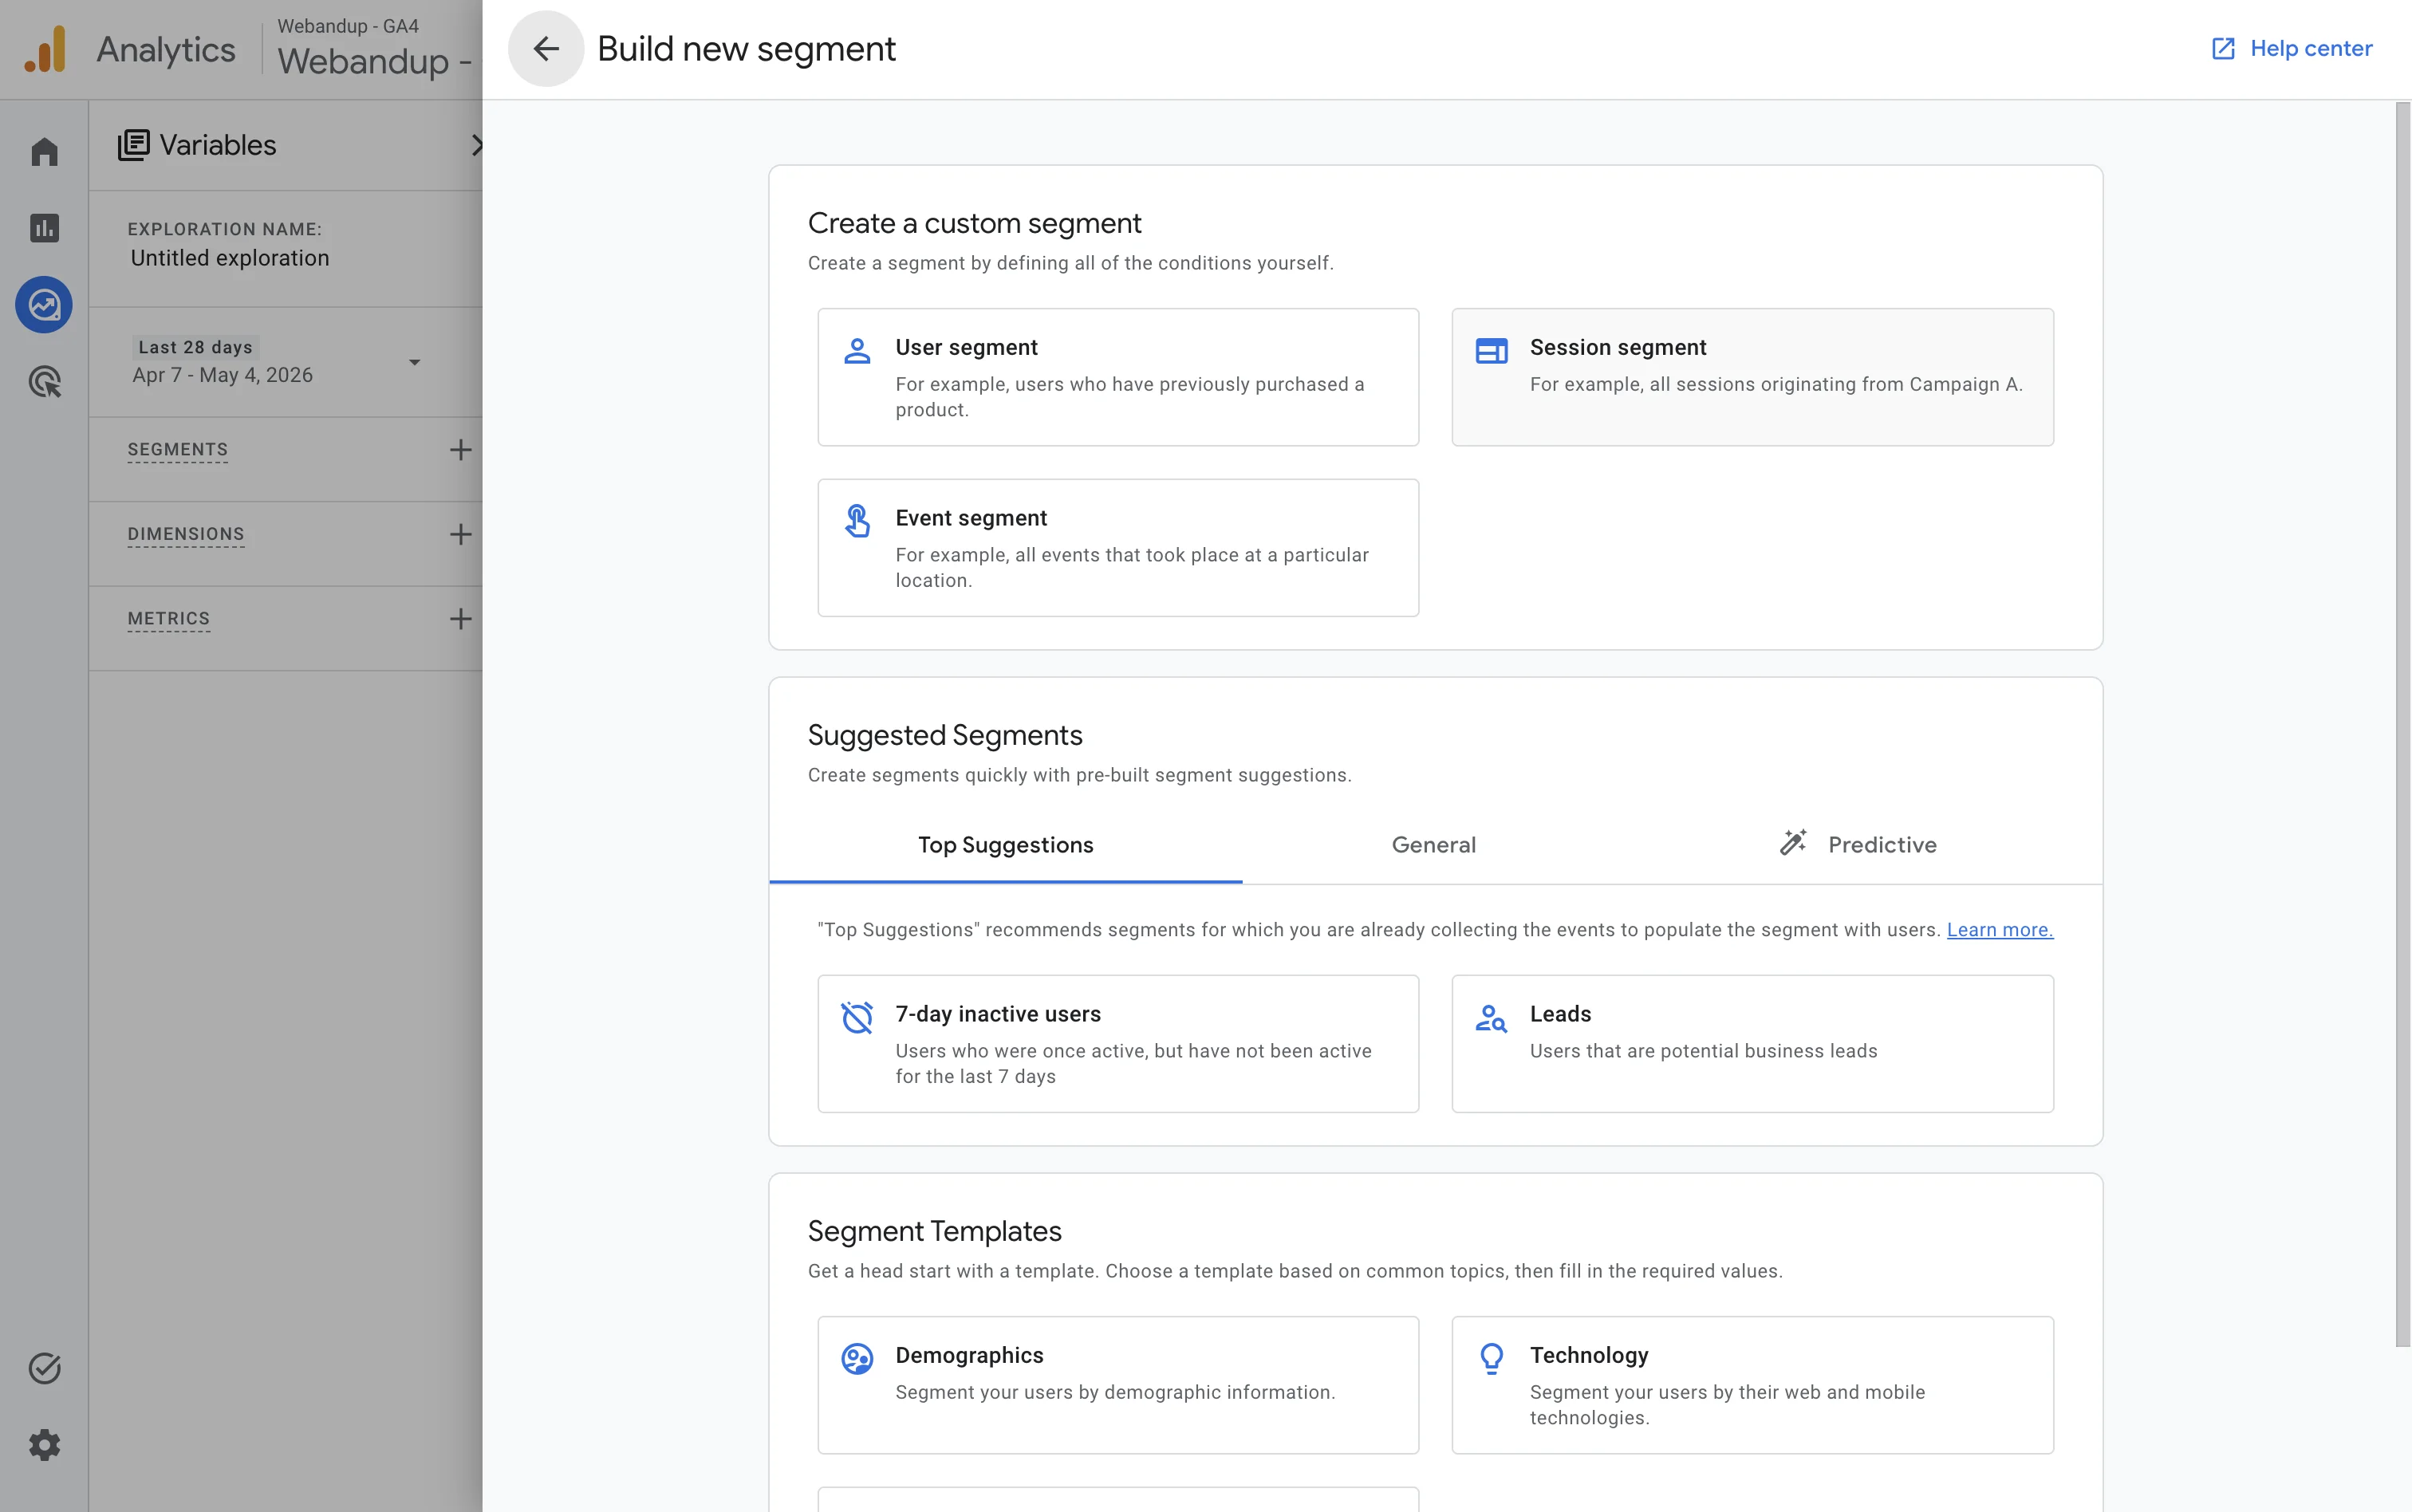Add a new dimension with plus icon
Image resolution: width=2412 pixels, height=1512 pixels.
460,534
